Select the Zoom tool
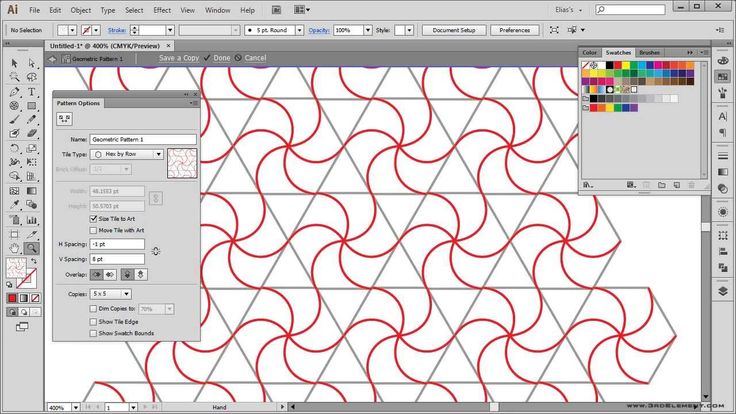 [x=31, y=248]
